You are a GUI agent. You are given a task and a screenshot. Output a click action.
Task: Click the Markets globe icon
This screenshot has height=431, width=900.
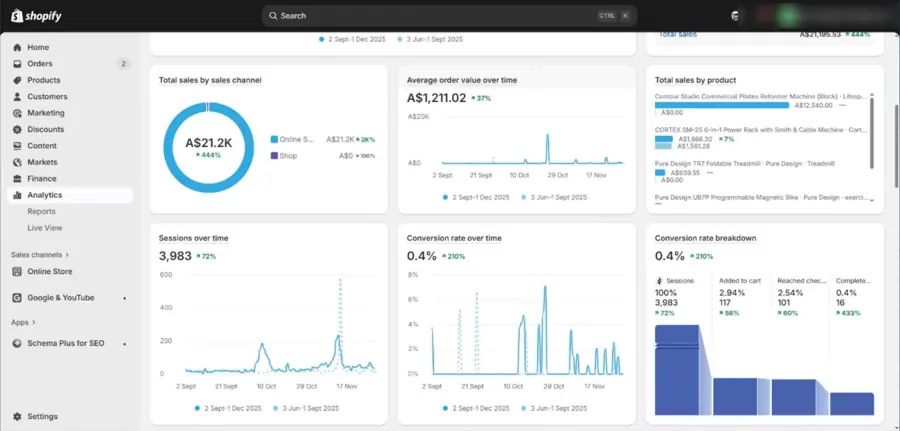[17, 162]
